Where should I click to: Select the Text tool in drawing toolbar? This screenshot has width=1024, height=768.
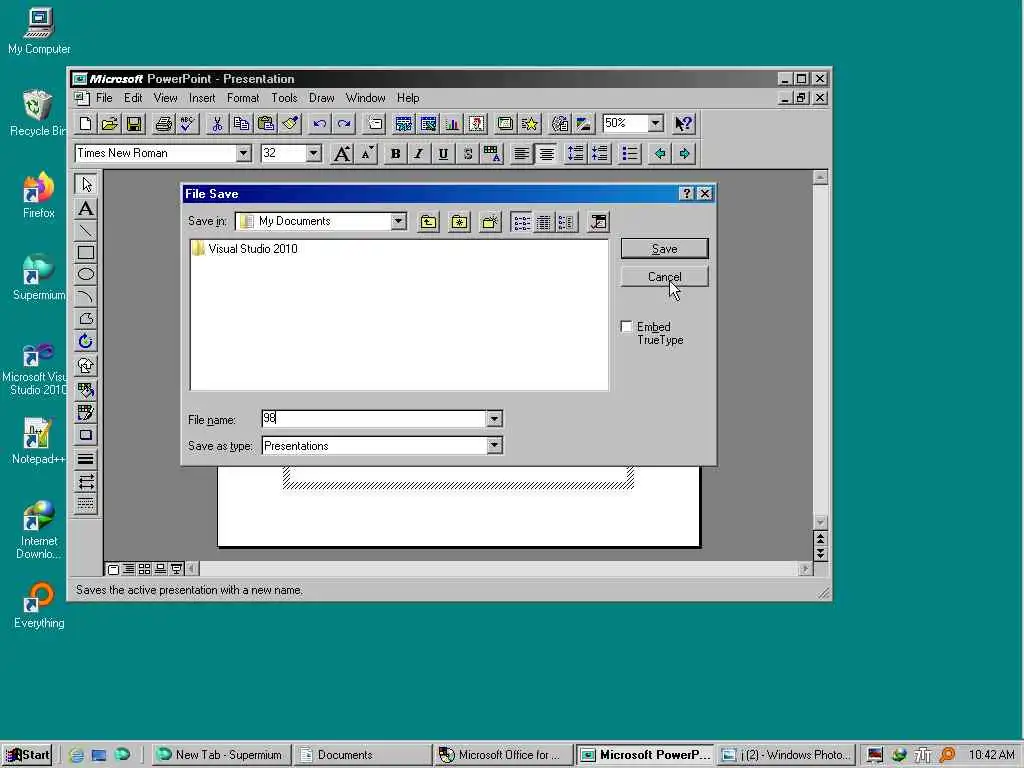pyautogui.click(x=86, y=209)
